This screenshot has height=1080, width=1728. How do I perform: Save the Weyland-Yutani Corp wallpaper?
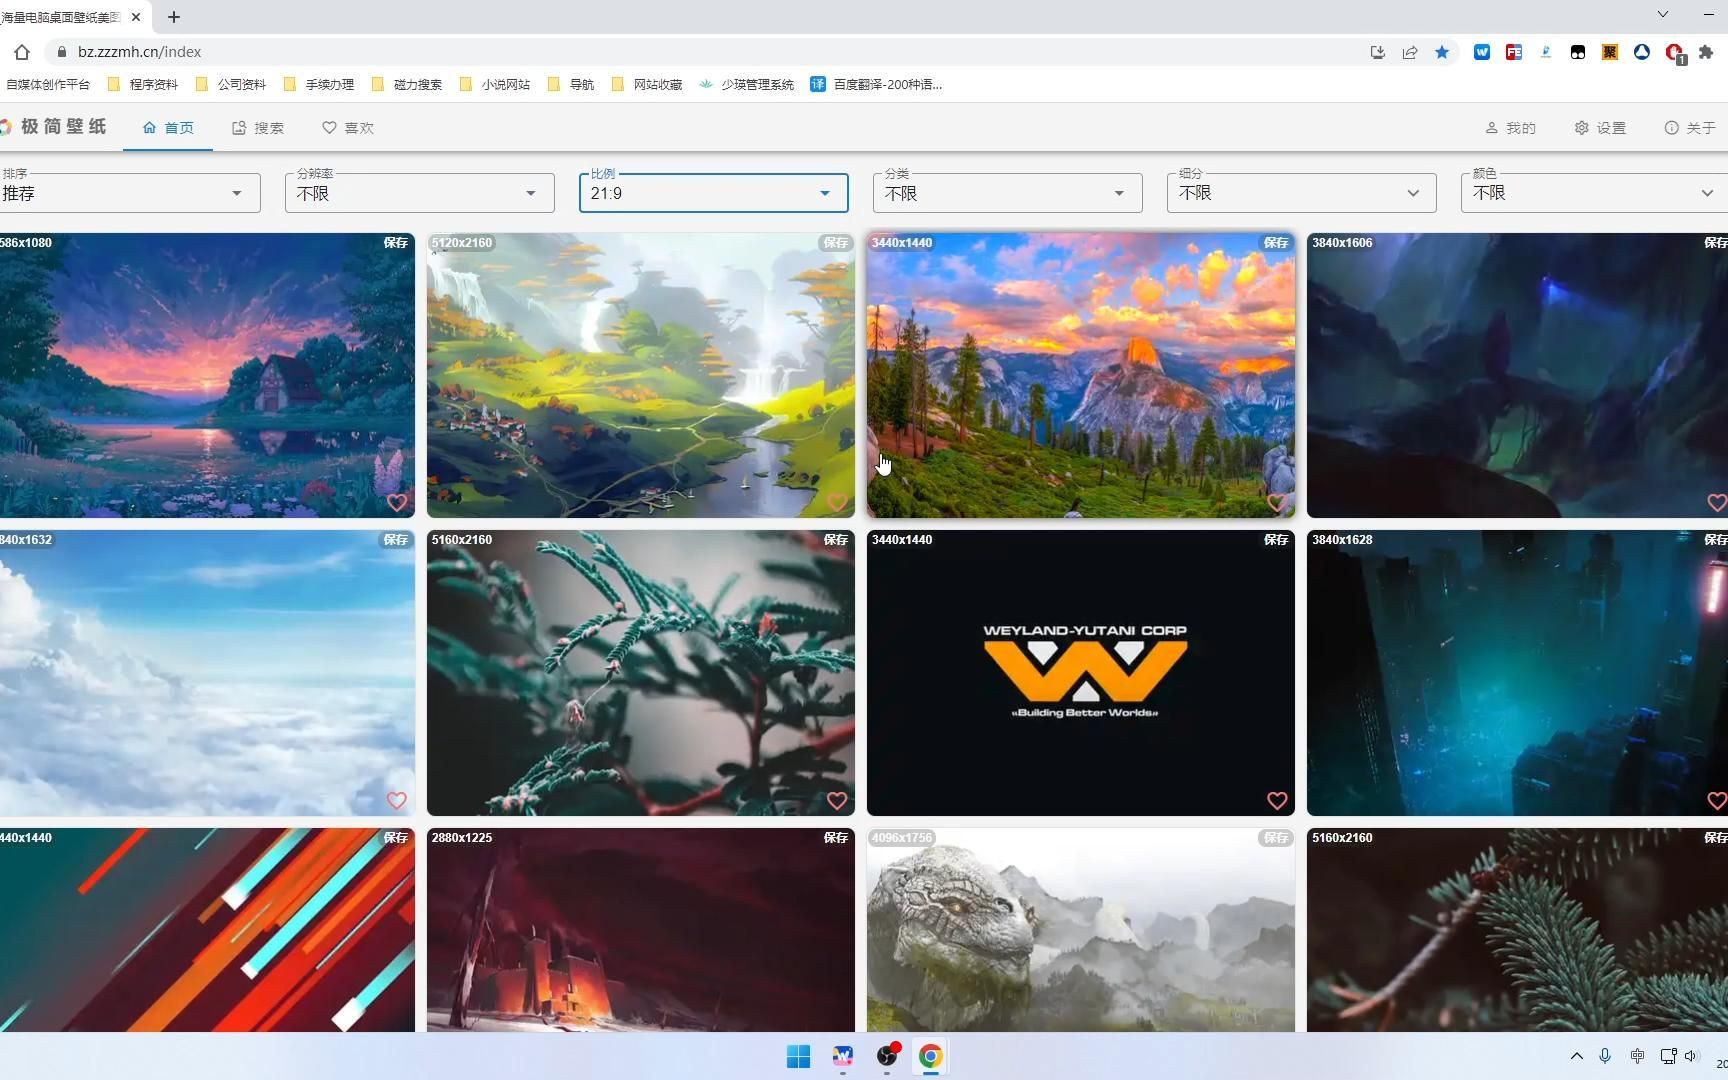(1276, 540)
